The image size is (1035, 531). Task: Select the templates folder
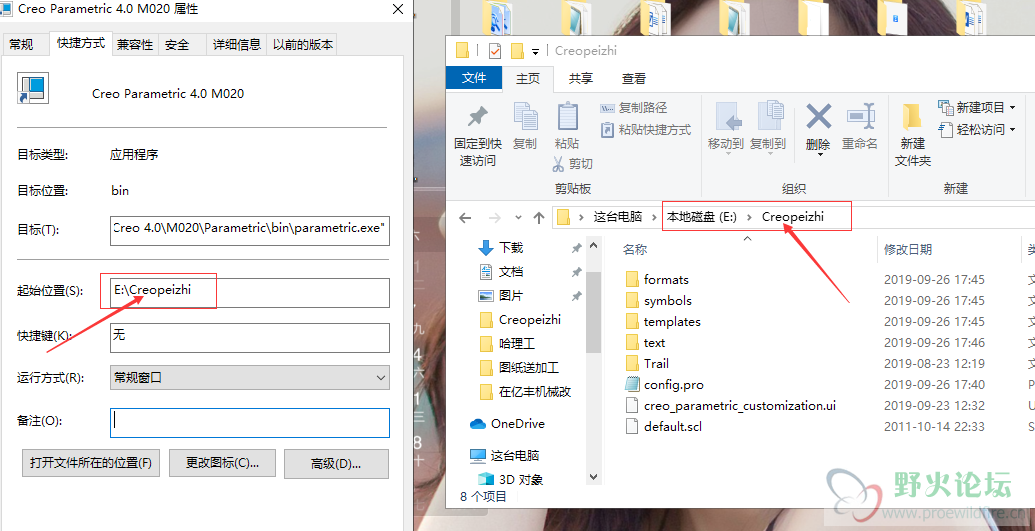pyautogui.click(x=672, y=322)
